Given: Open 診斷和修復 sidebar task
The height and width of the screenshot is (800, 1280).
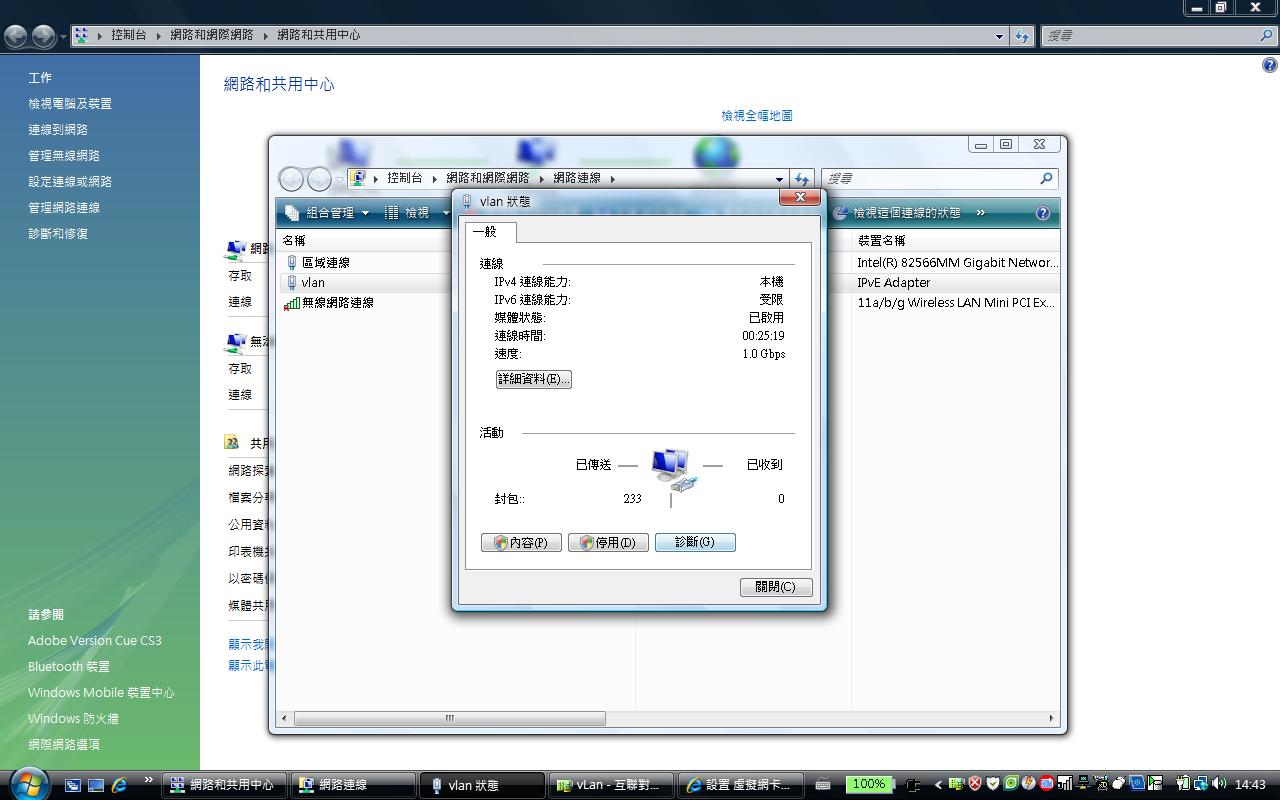Looking at the screenshot, I should tap(58, 234).
